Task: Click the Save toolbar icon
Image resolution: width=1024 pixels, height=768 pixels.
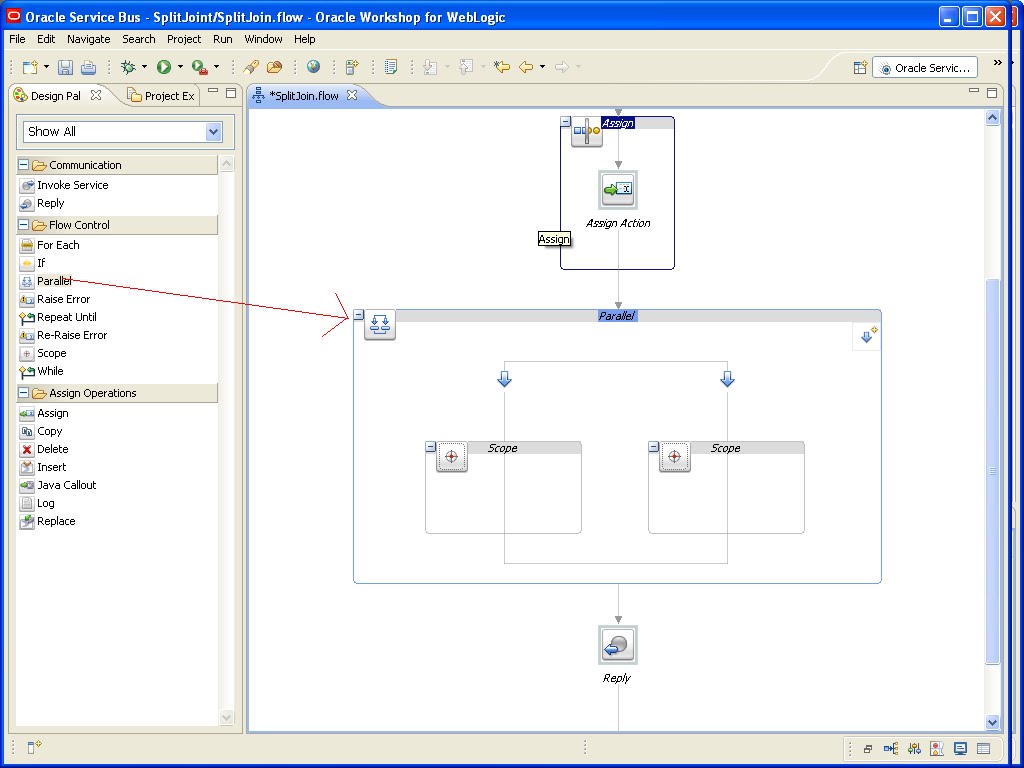Action: 65,67
